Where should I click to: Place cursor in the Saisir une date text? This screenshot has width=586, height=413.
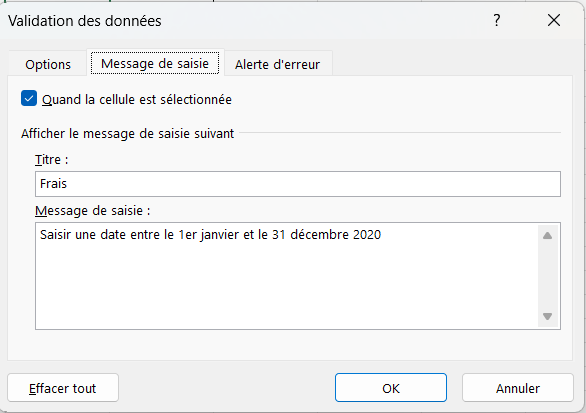[210, 235]
